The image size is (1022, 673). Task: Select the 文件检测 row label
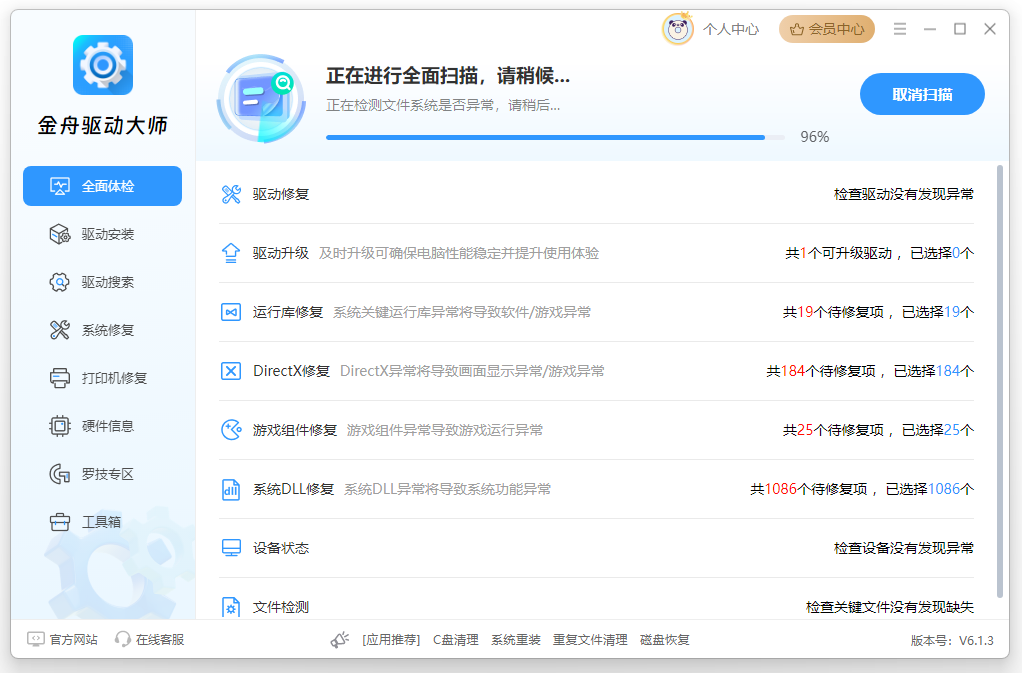coord(281,607)
